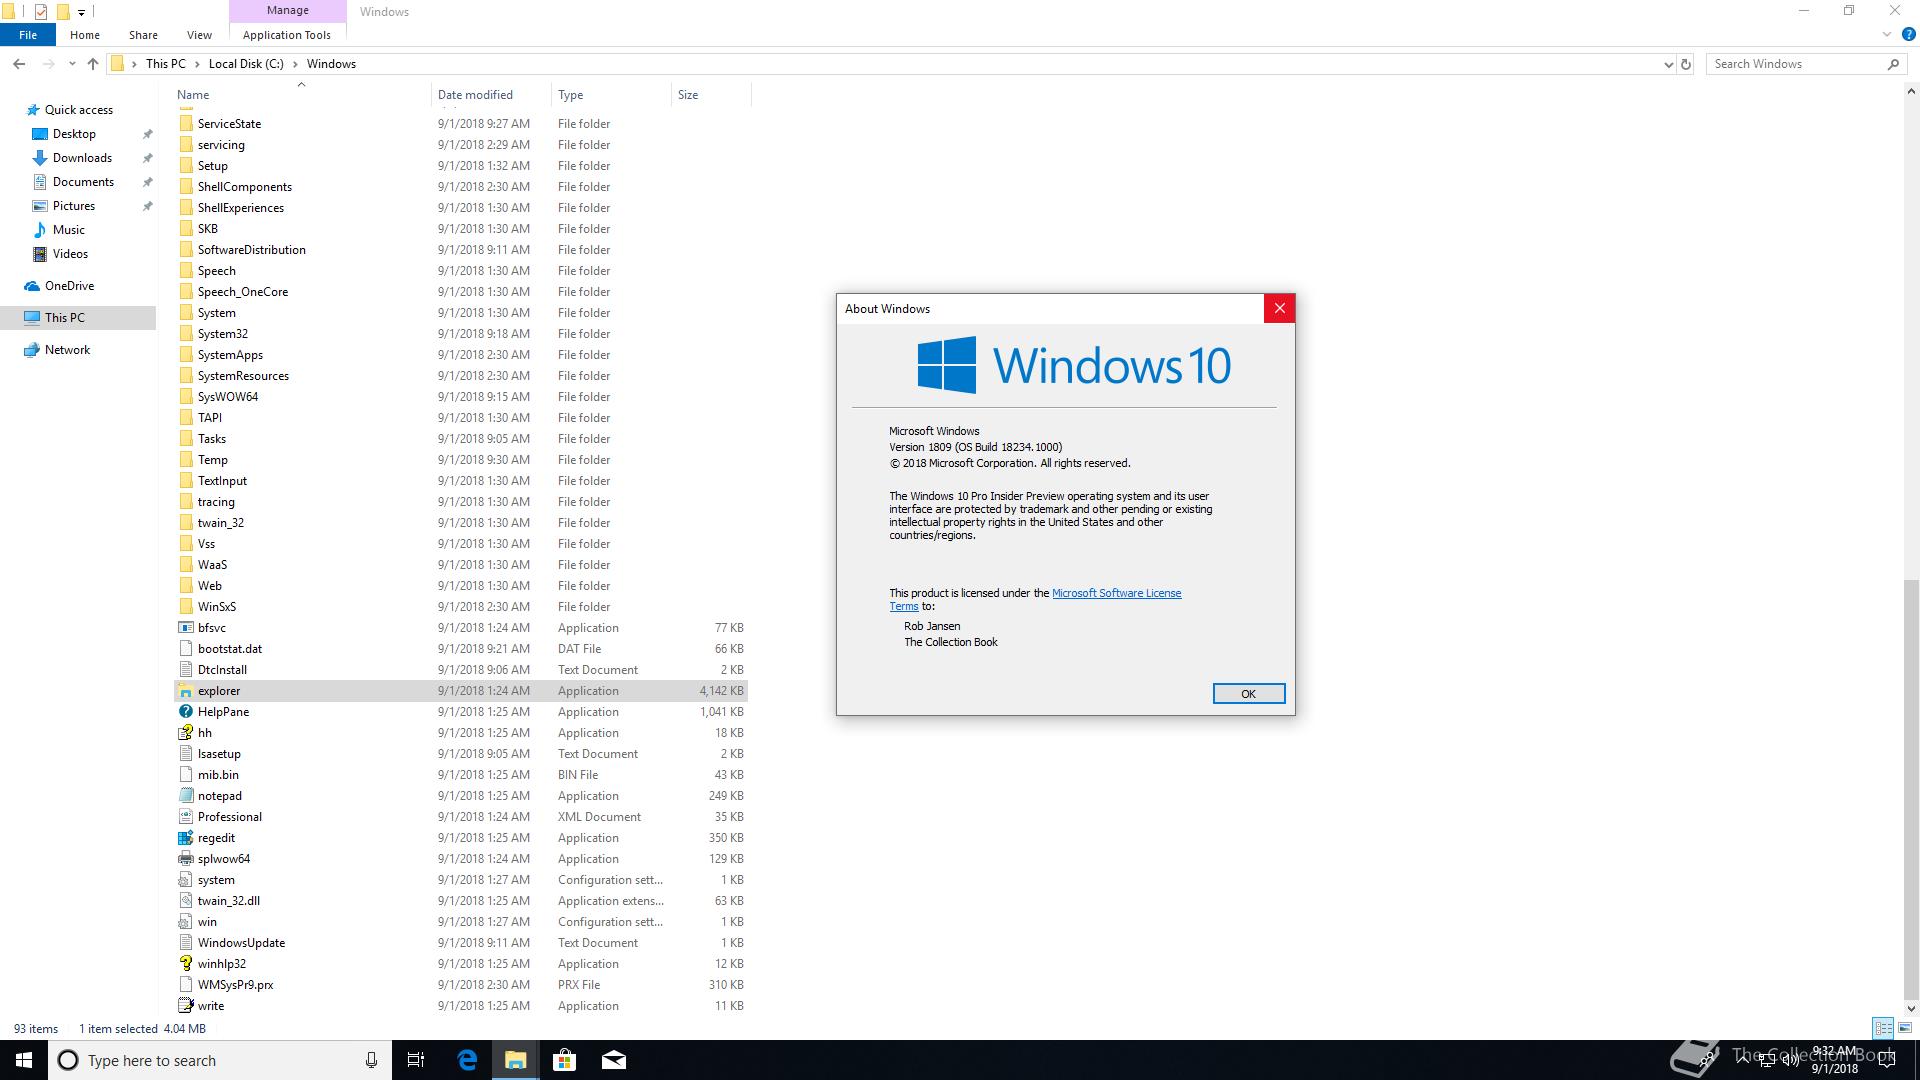Open the View ribbon tab
1920x1080 pixels.
pyautogui.click(x=199, y=35)
